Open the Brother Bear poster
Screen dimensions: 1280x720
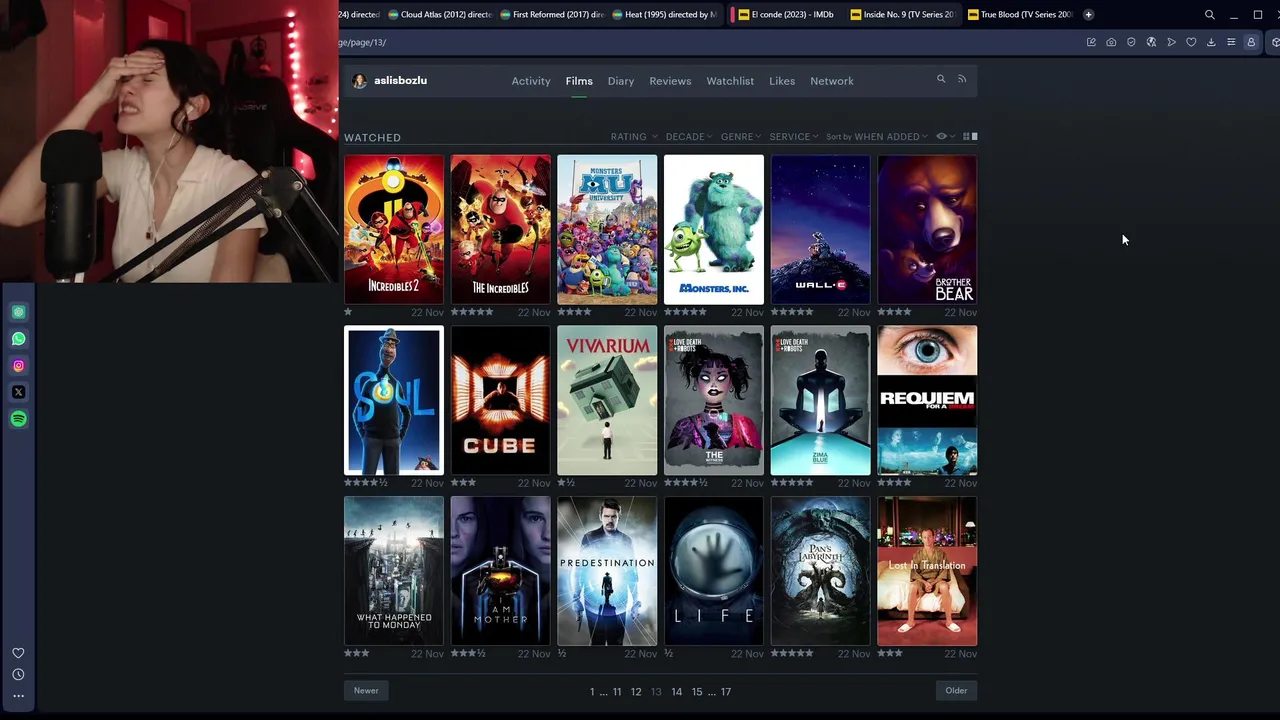point(927,230)
